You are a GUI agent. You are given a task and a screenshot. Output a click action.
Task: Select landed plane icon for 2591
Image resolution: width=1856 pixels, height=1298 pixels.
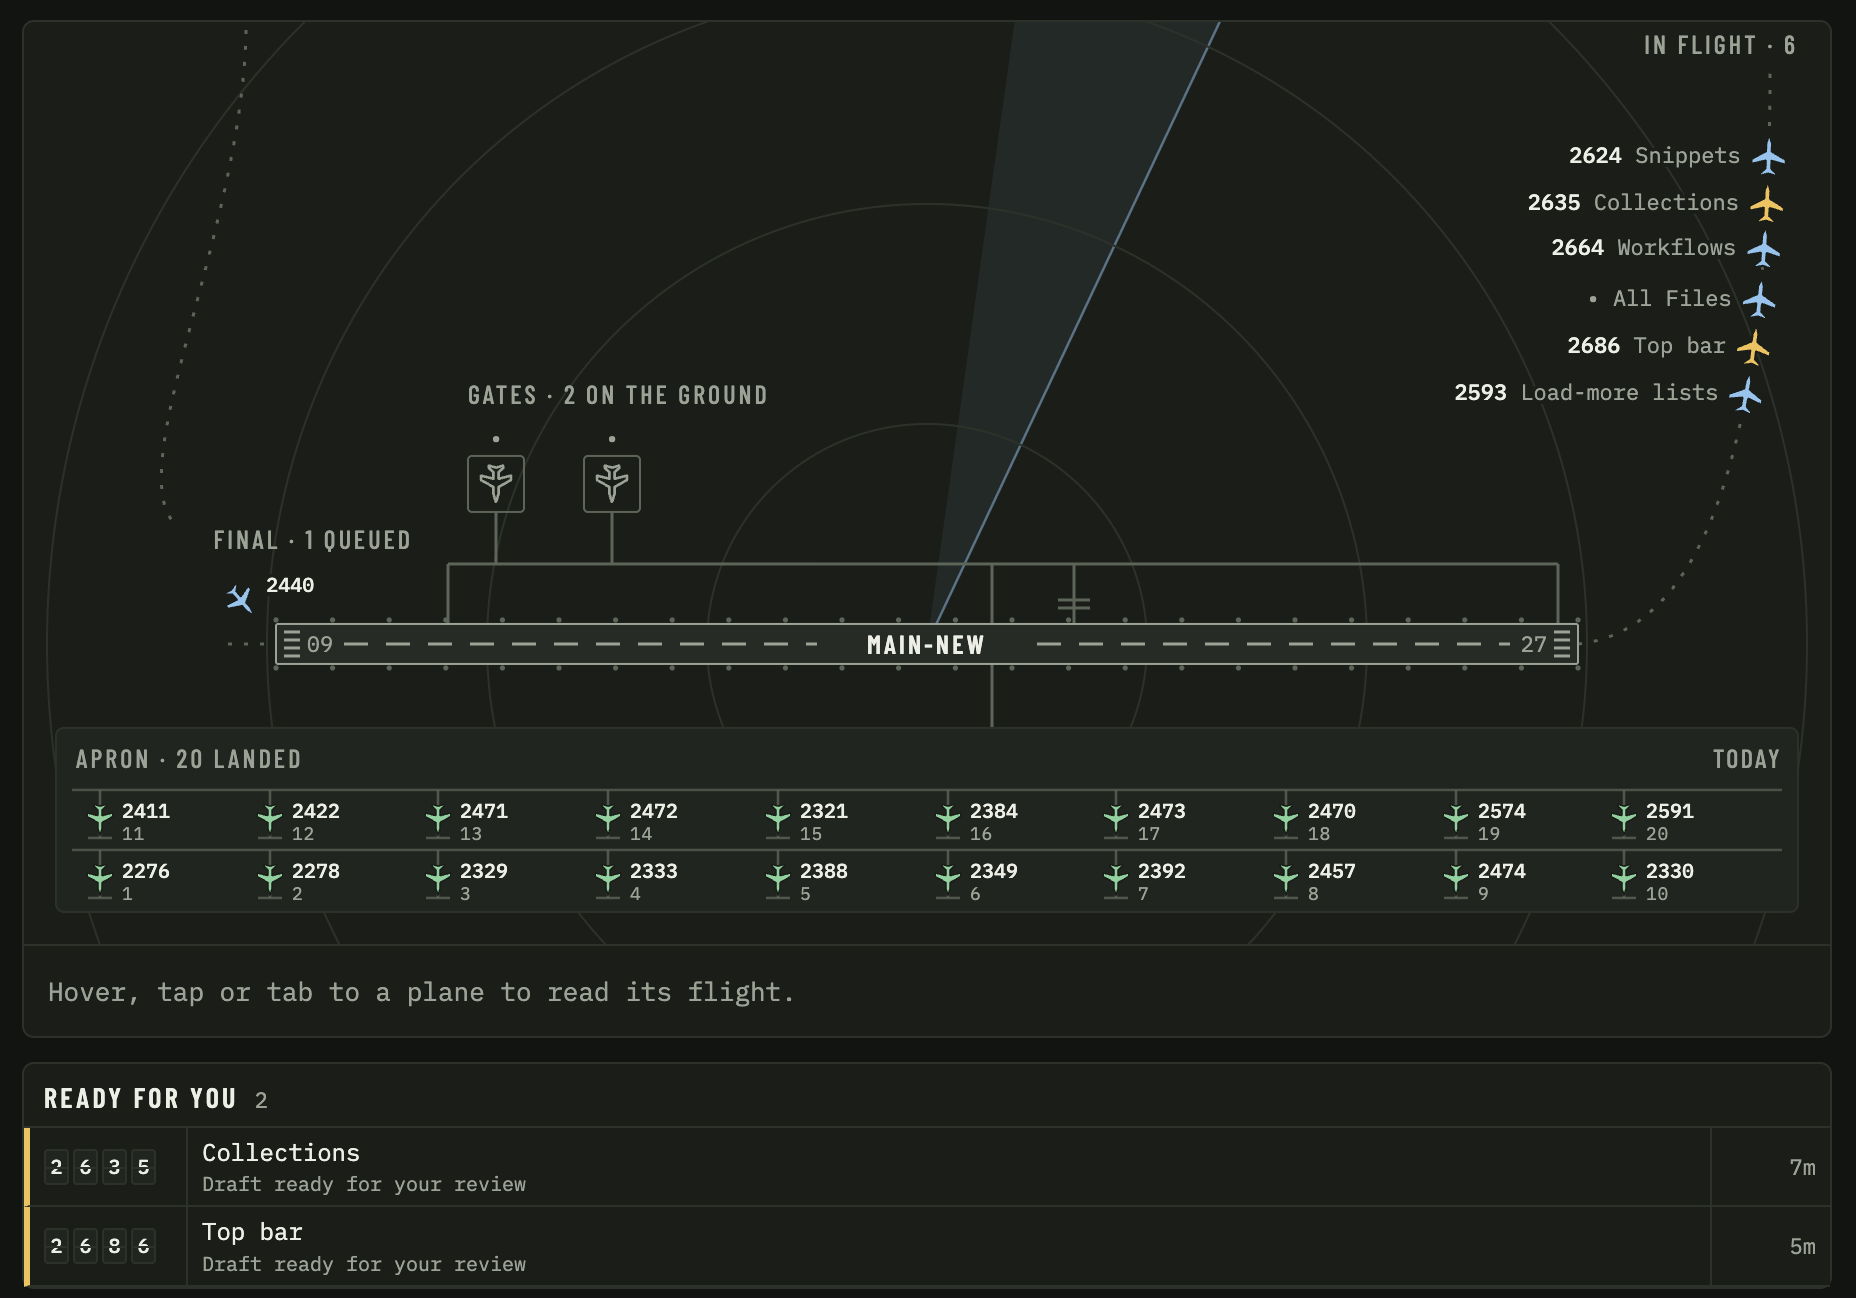1624,820
